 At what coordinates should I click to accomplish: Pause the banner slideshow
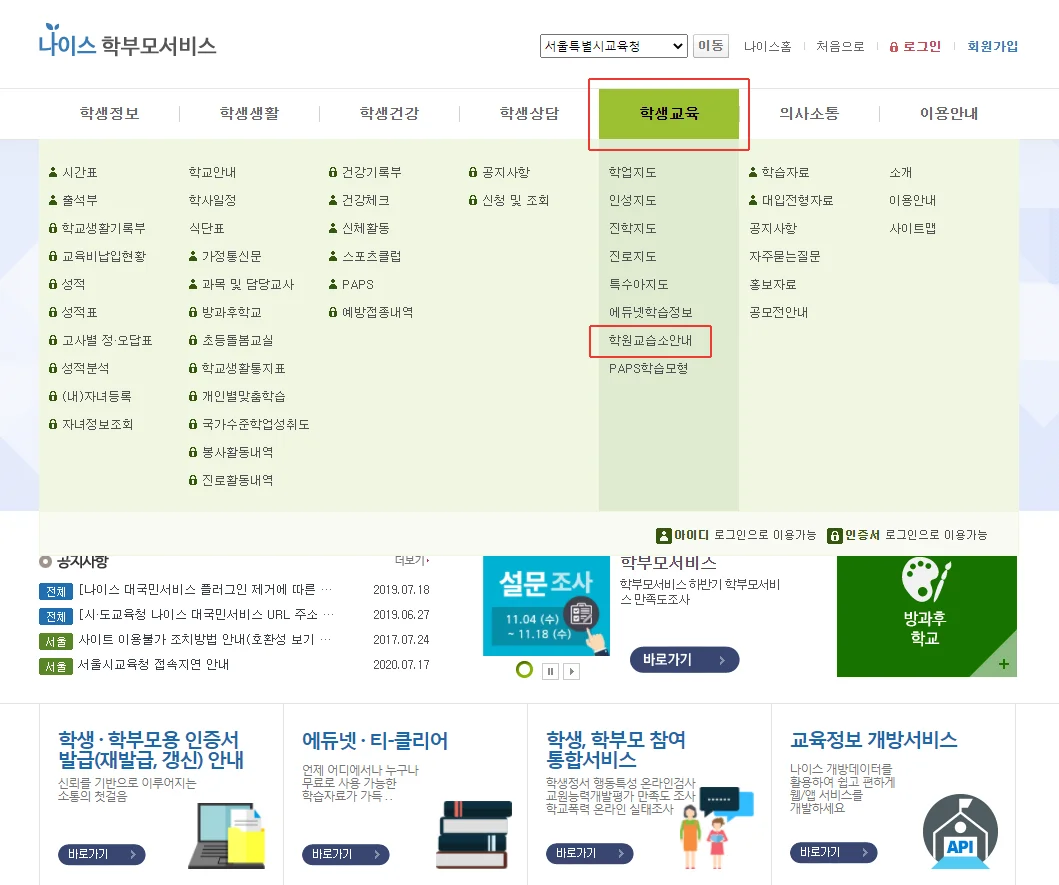(550, 671)
